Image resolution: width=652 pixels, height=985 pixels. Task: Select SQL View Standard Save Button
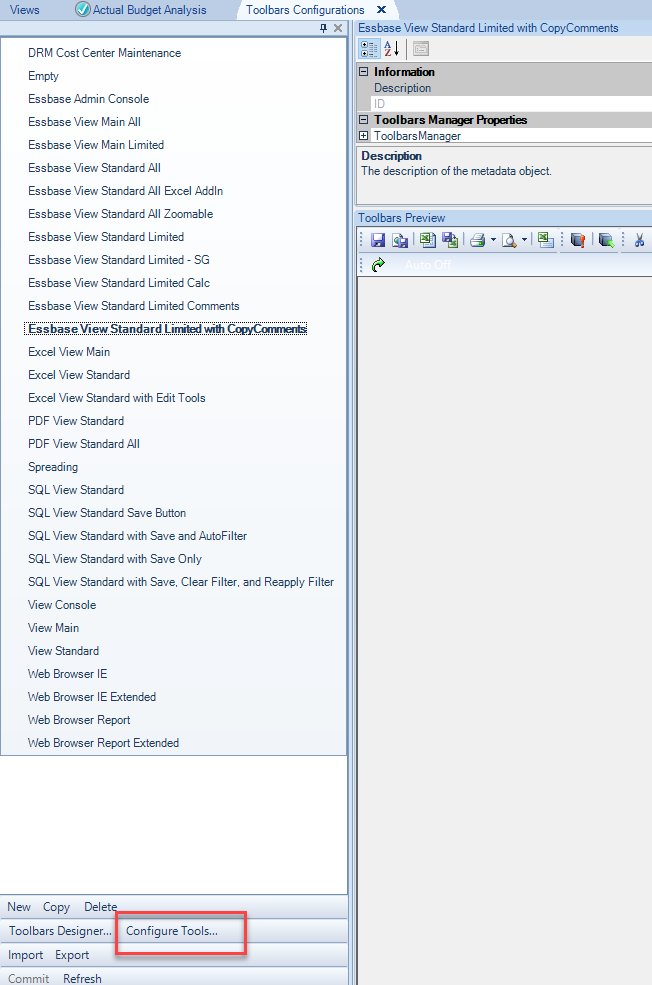click(x=107, y=513)
